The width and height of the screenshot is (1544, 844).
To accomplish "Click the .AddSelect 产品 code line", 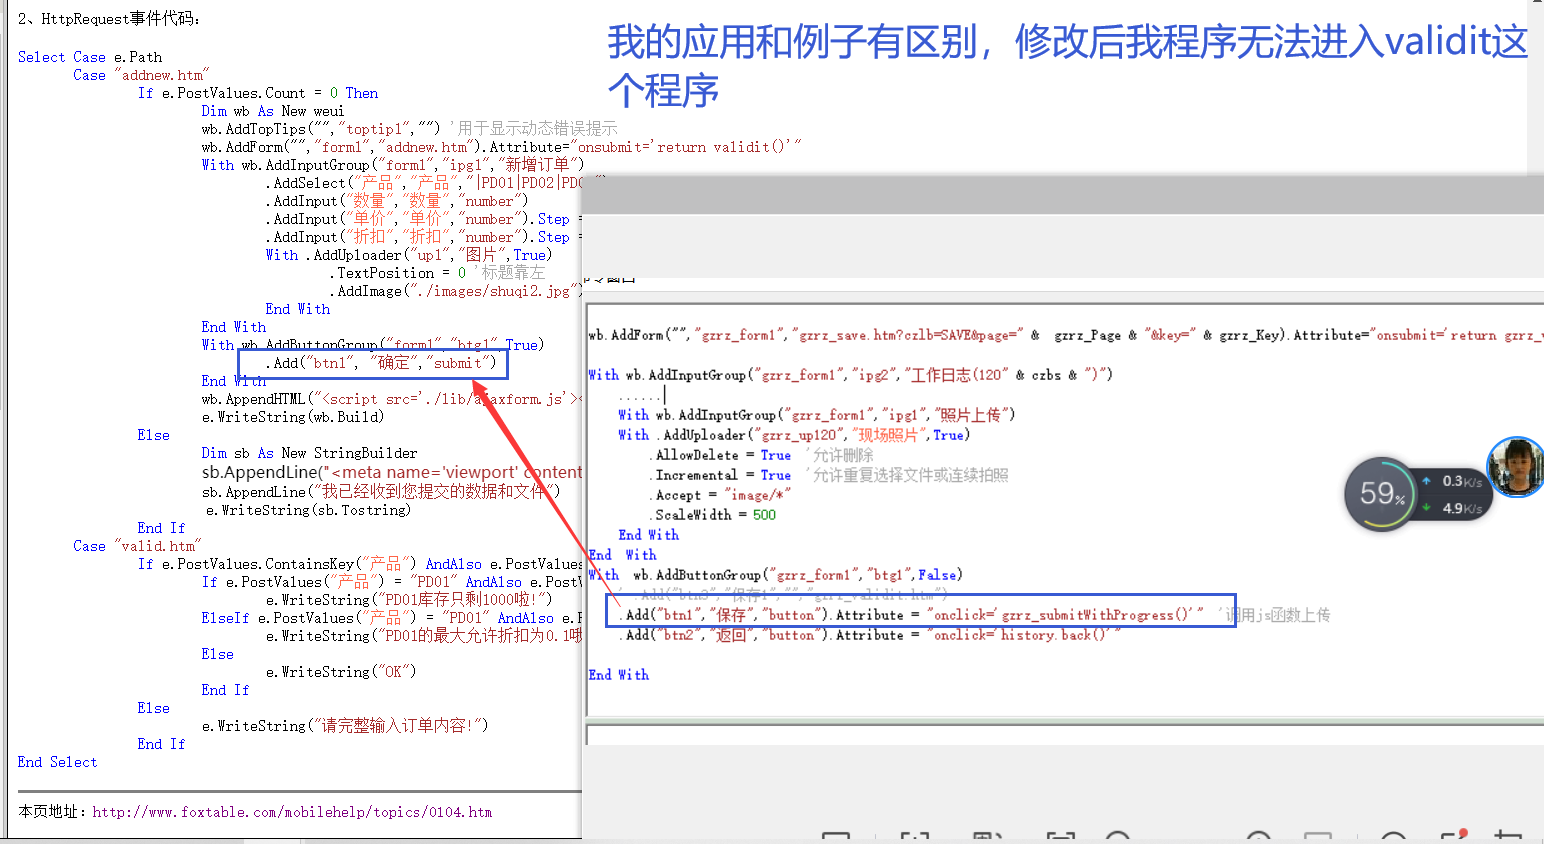I will (423, 183).
